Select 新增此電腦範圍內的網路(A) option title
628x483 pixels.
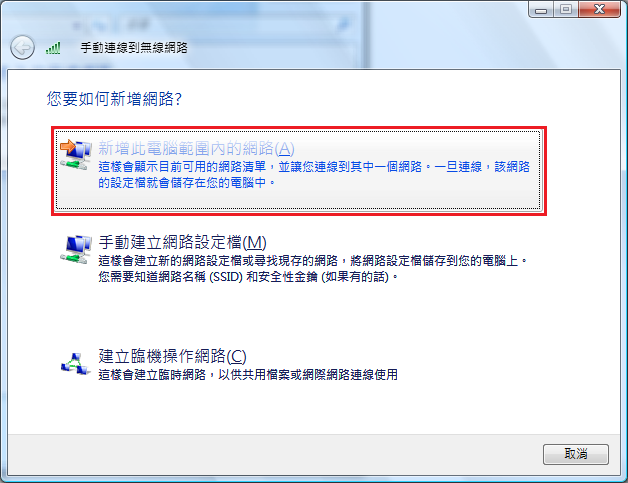(196, 148)
